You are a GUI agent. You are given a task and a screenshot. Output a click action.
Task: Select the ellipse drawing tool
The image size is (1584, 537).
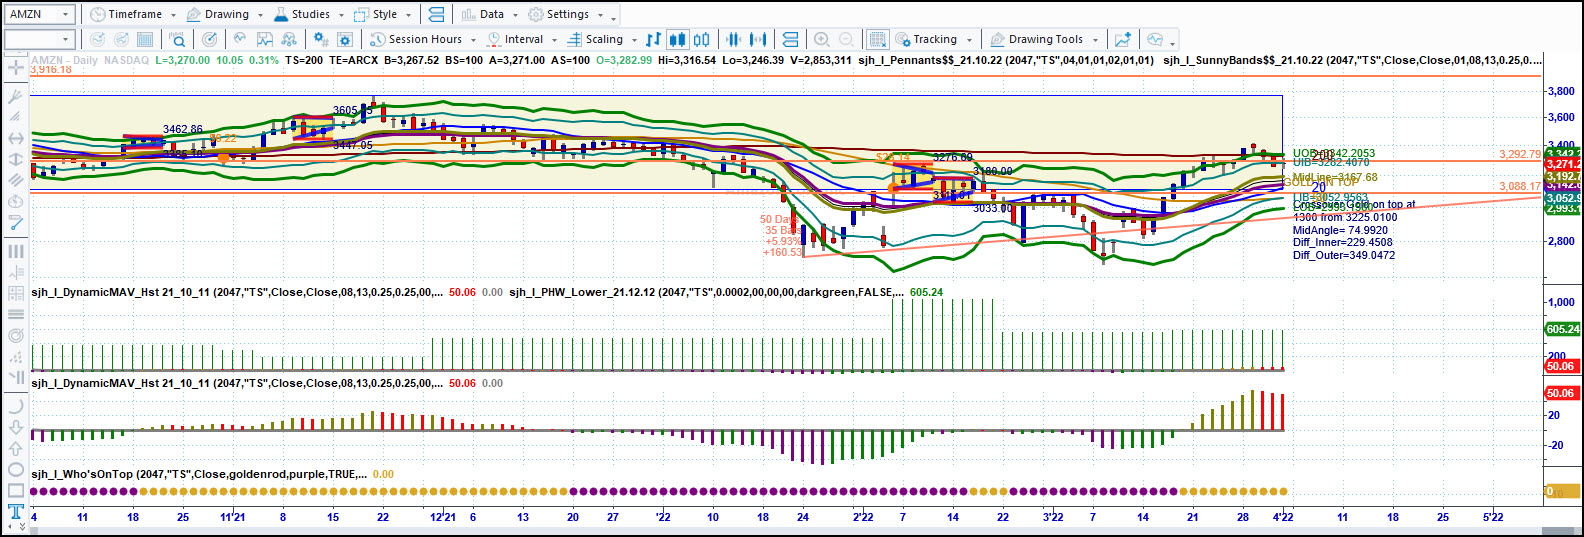(x=15, y=469)
